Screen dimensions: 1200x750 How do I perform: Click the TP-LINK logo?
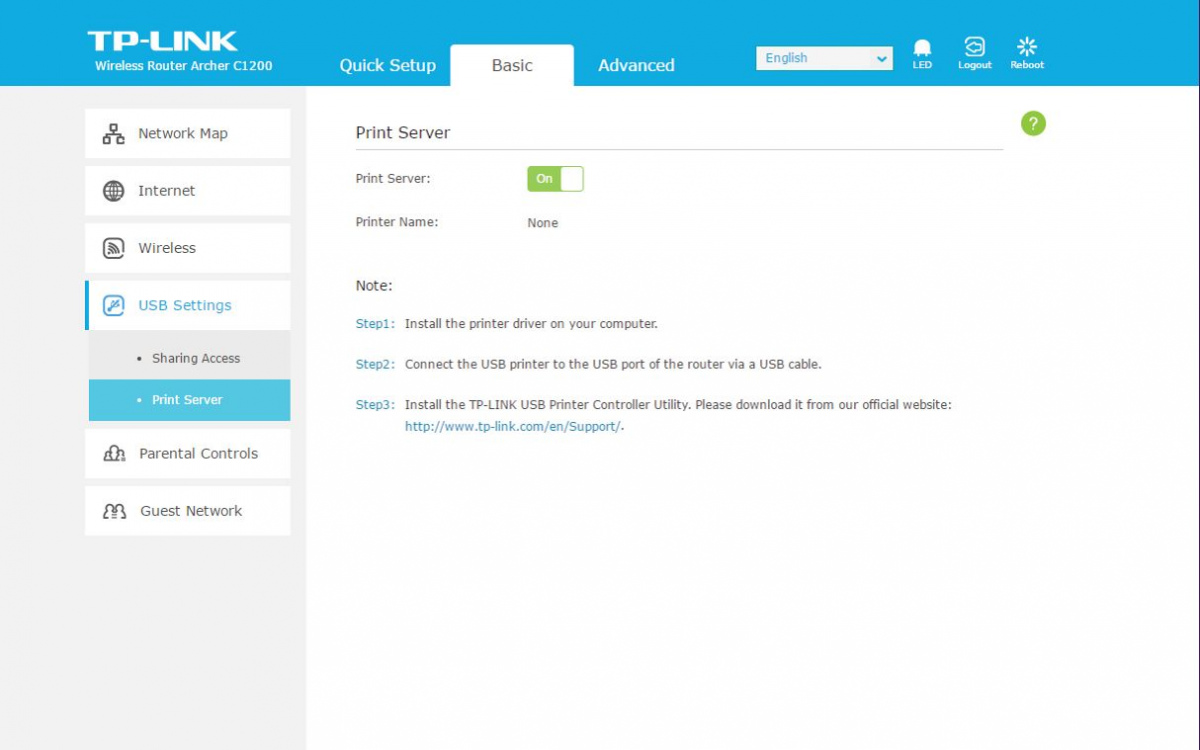click(x=162, y=41)
